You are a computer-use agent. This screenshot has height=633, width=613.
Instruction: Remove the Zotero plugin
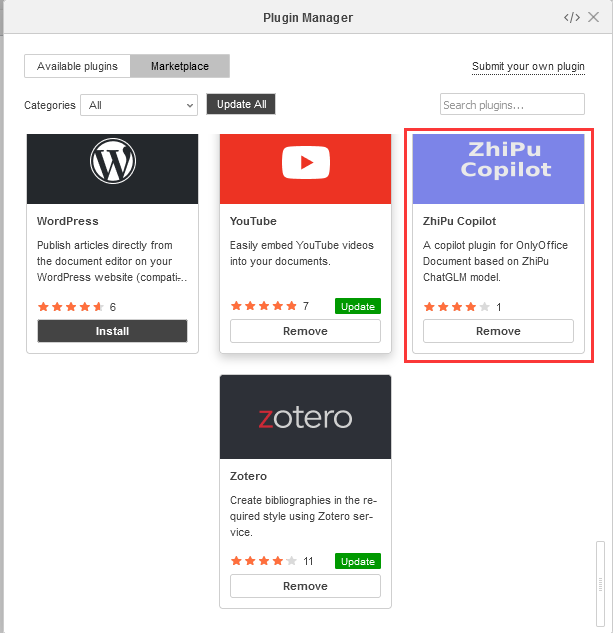pyautogui.click(x=305, y=586)
